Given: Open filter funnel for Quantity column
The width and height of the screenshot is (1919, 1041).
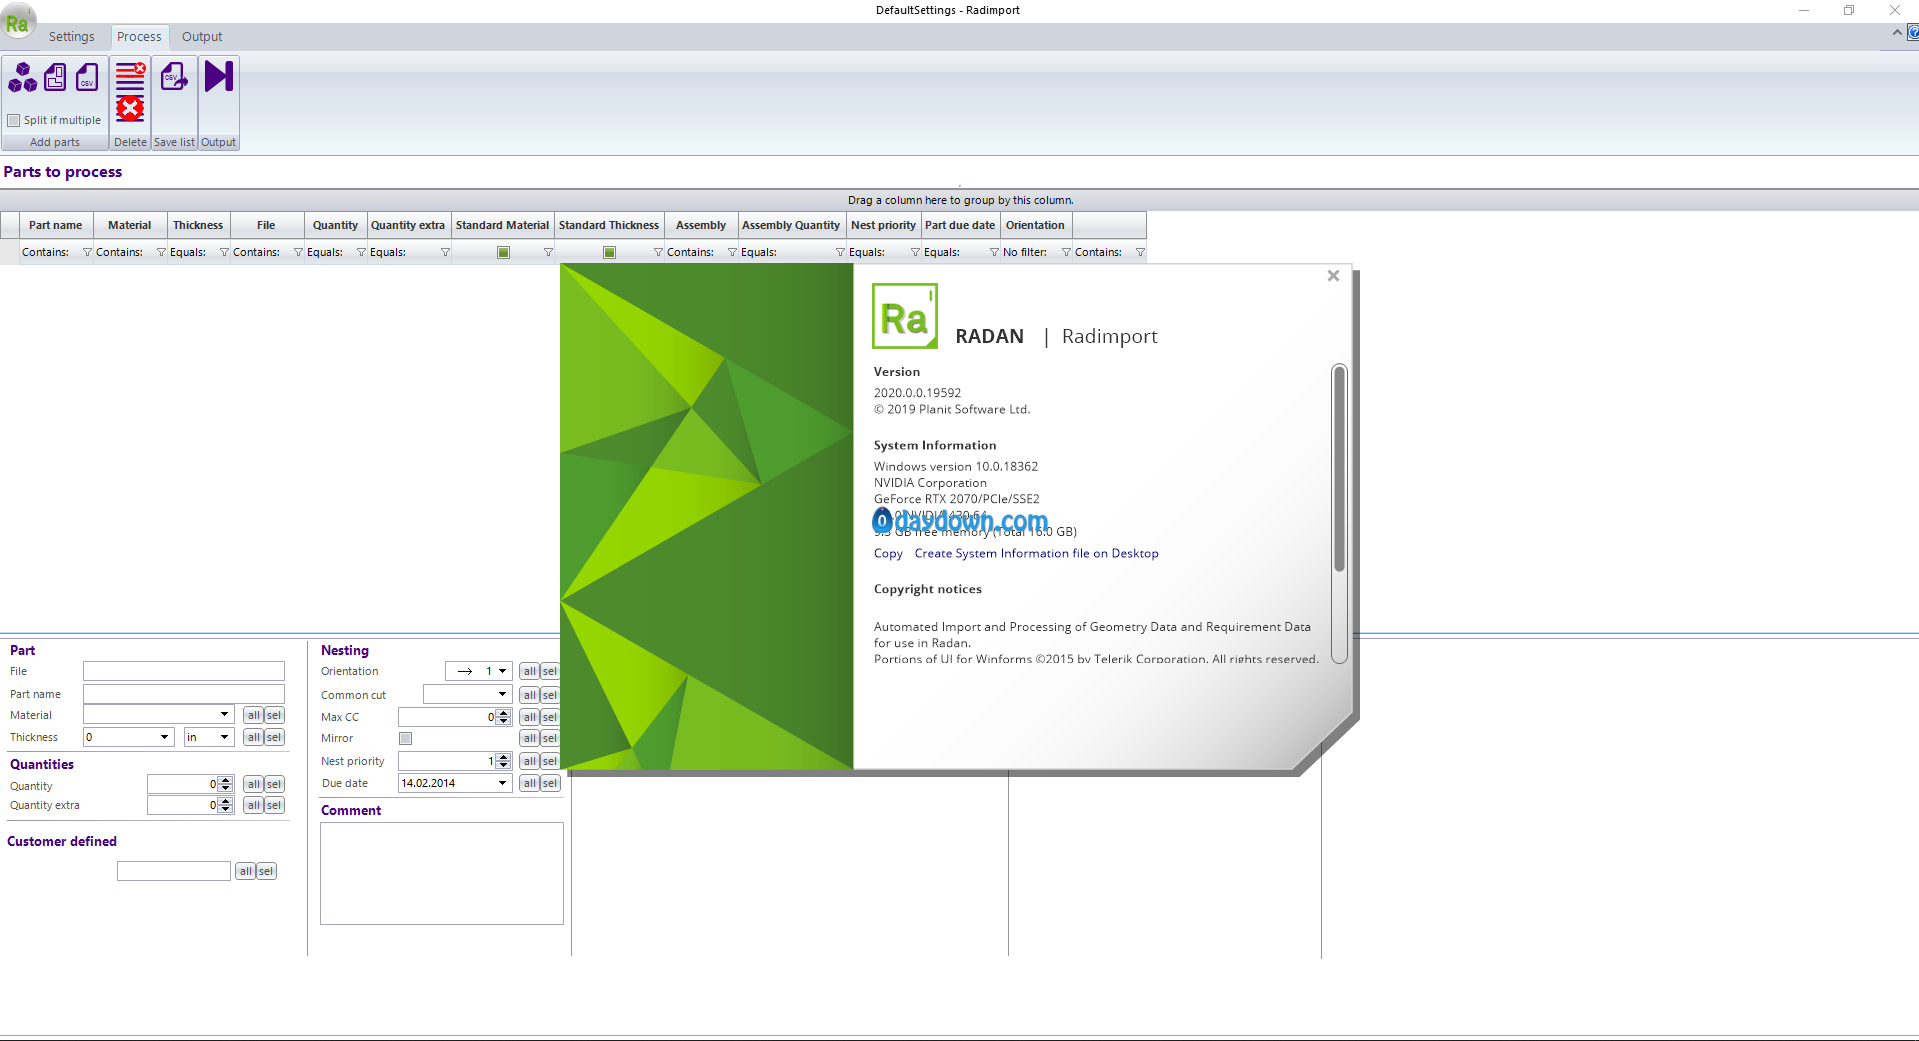Looking at the screenshot, I should click(x=361, y=252).
